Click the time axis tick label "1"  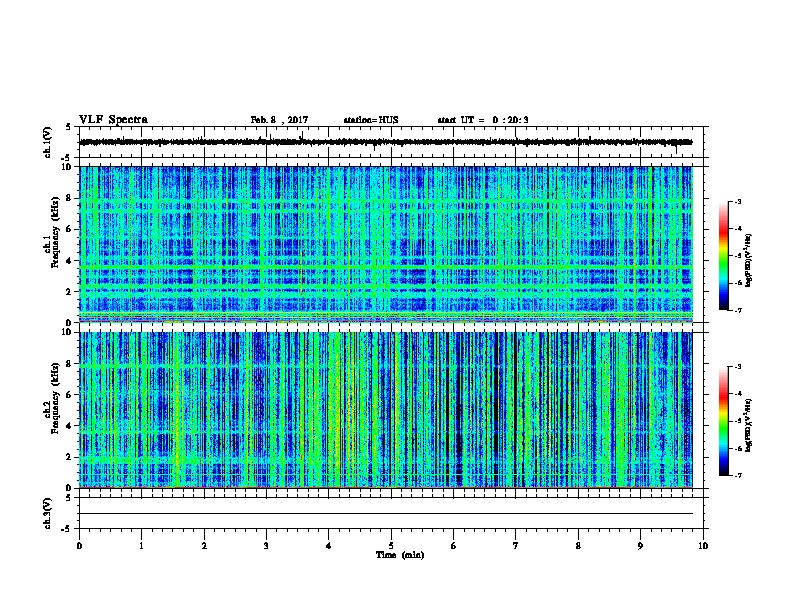click(x=141, y=546)
